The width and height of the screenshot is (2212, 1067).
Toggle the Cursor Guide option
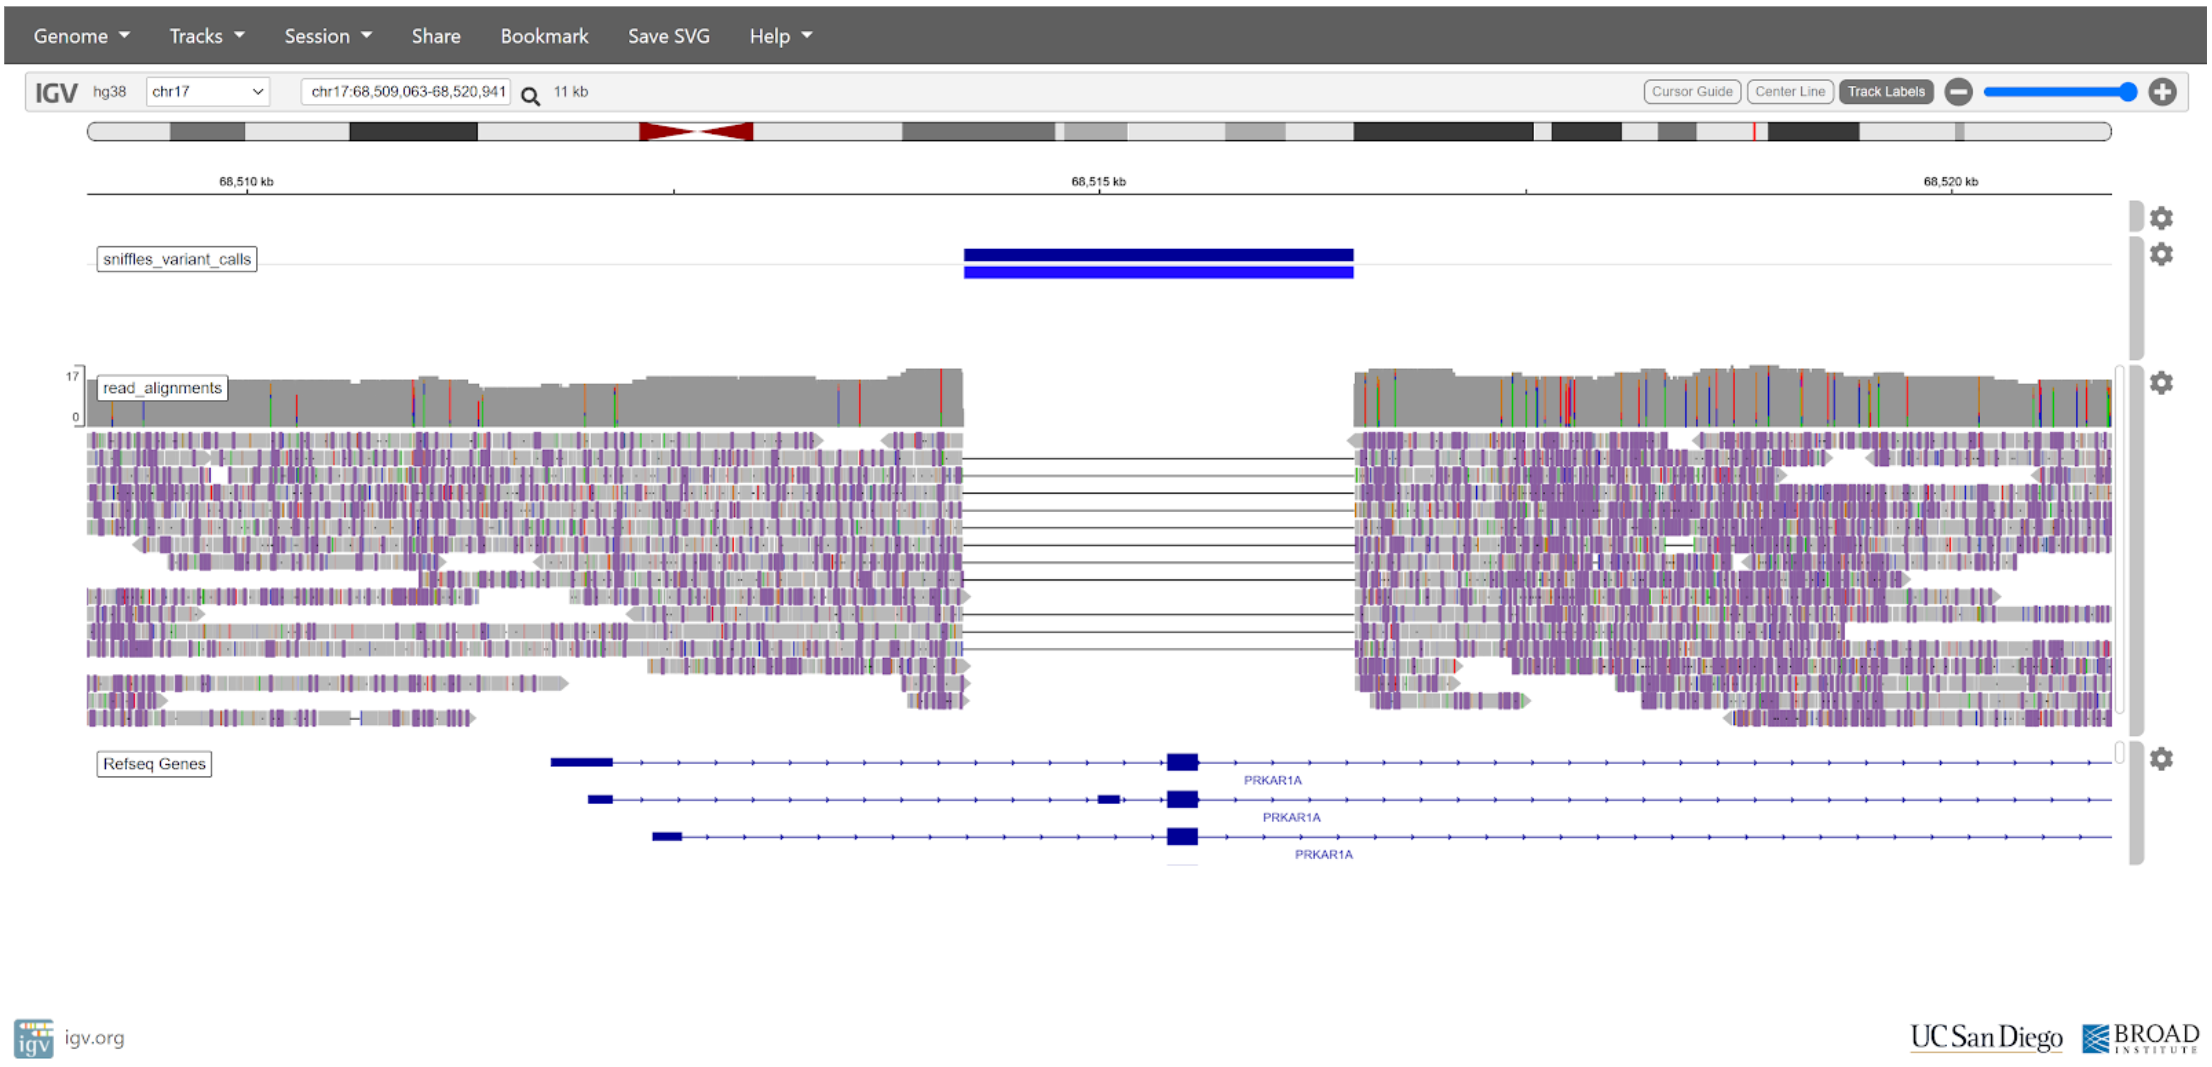pyautogui.click(x=1691, y=92)
